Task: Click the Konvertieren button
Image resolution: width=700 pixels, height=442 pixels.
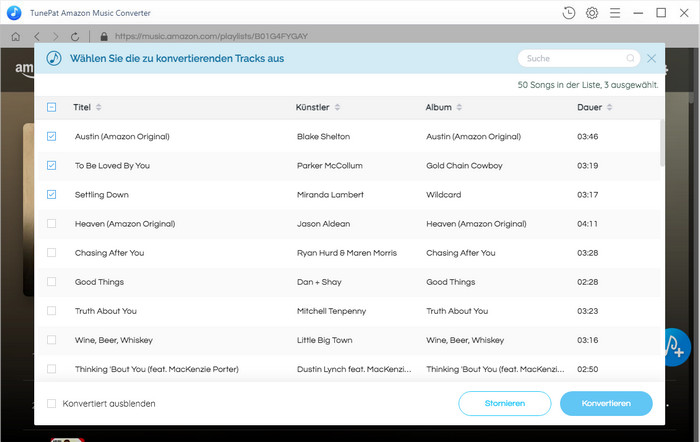Action: [606, 403]
